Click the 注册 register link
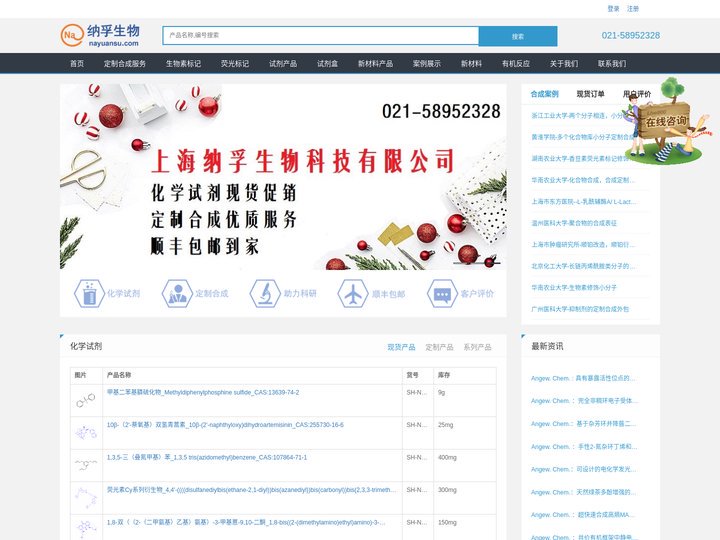 click(x=633, y=9)
